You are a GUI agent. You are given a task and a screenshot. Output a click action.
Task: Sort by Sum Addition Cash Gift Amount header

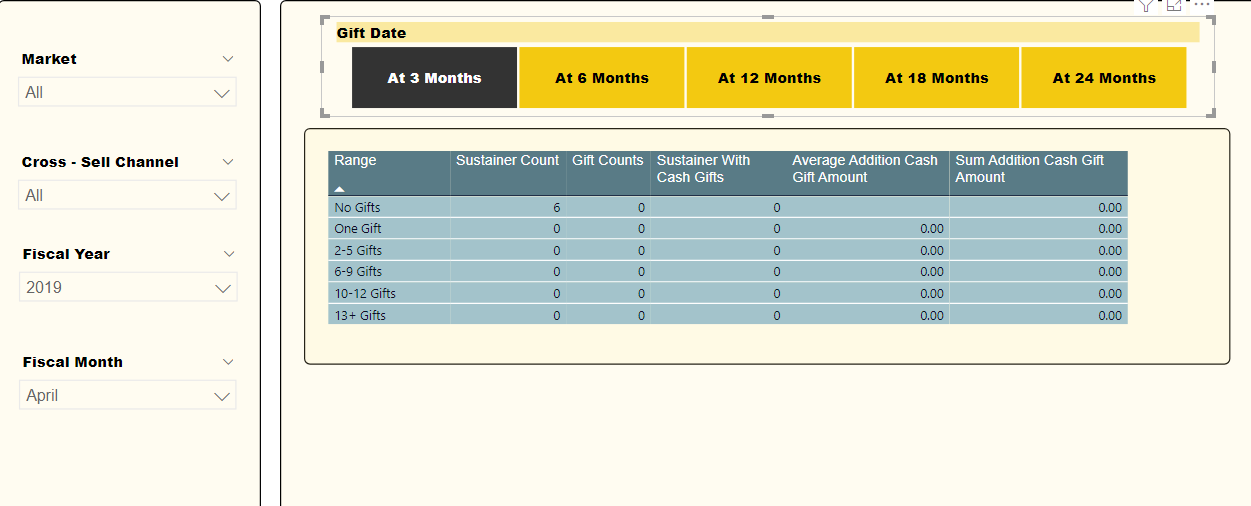[x=1038, y=173]
